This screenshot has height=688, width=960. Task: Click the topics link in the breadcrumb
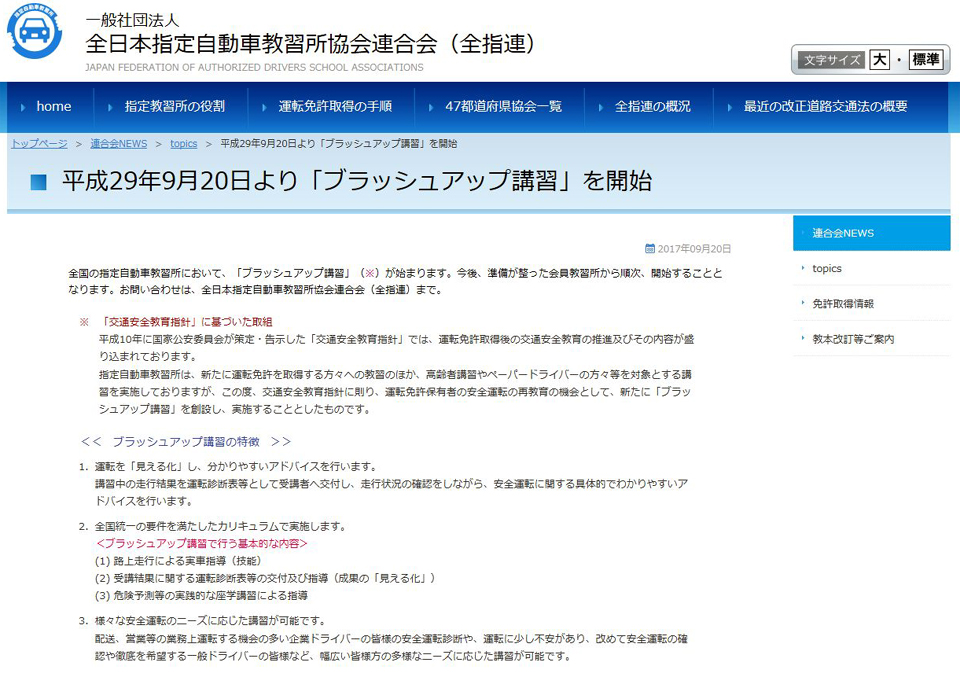coord(183,144)
